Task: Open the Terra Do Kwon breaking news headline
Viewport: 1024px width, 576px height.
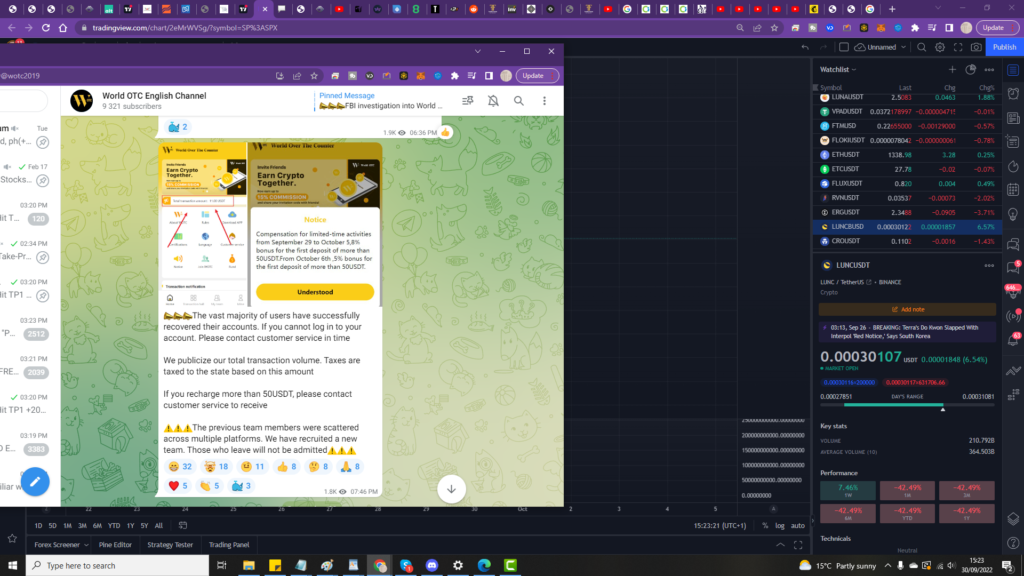Action: (908, 332)
